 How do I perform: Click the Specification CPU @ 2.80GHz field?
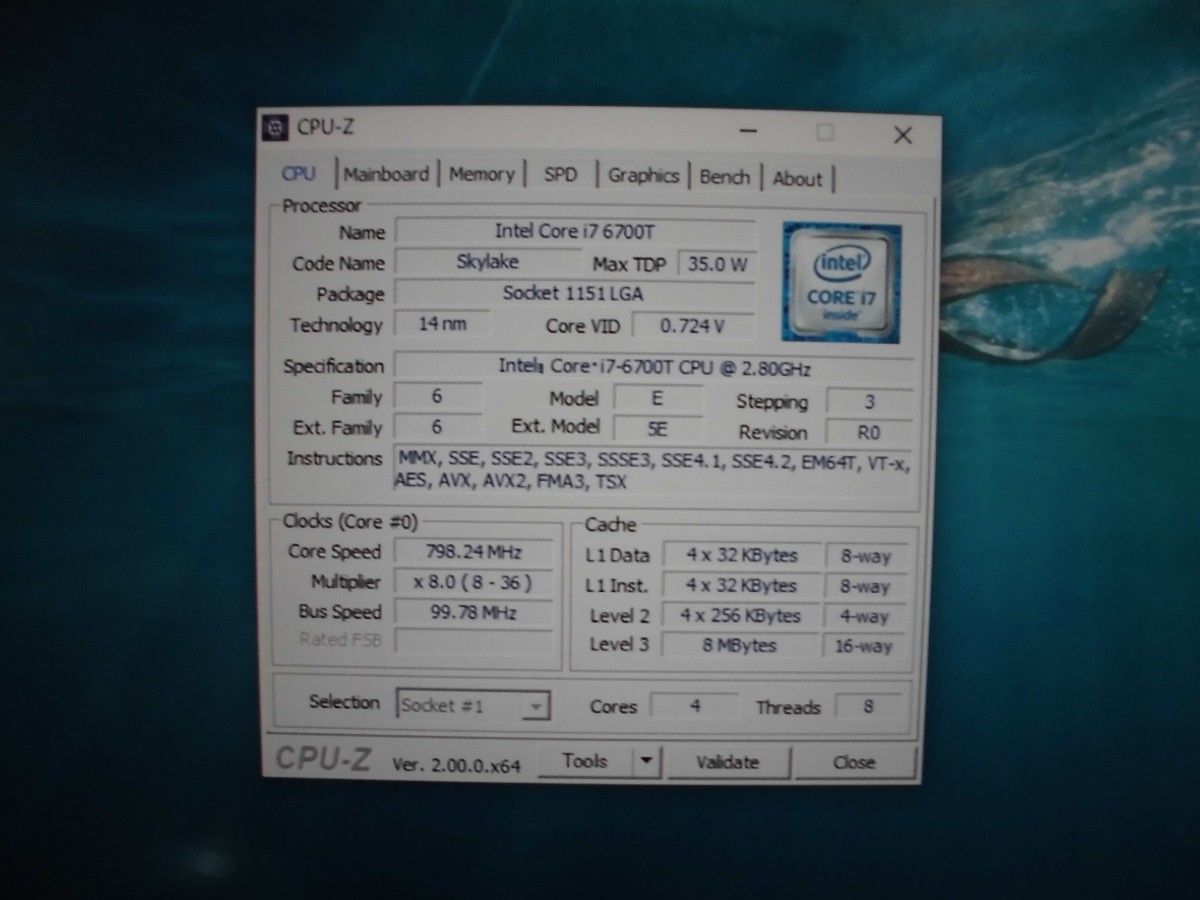coord(654,367)
